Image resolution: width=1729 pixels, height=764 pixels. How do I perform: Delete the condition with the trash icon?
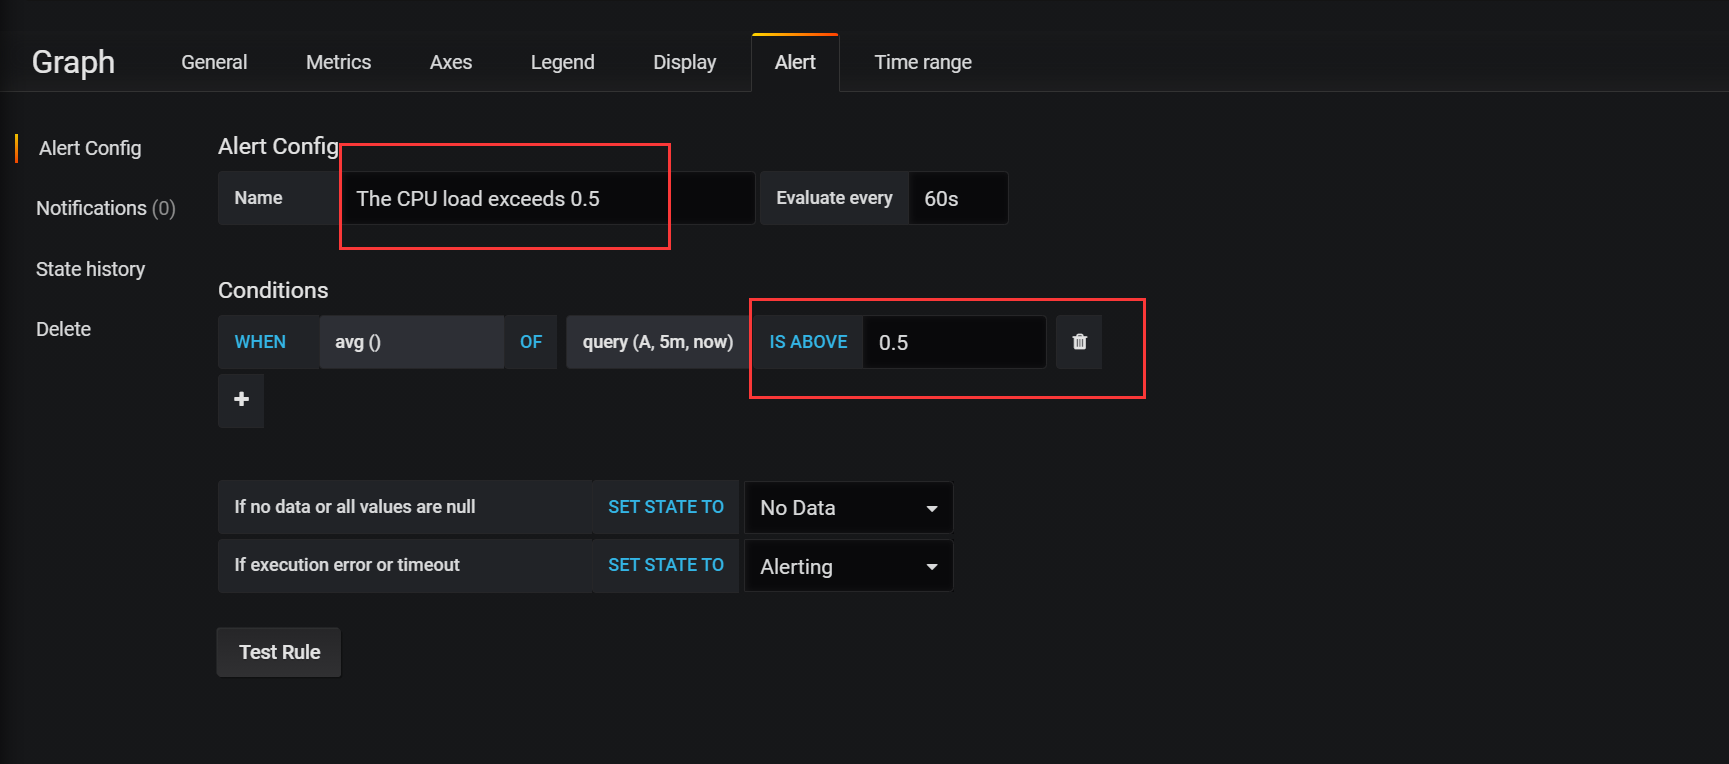point(1079,342)
